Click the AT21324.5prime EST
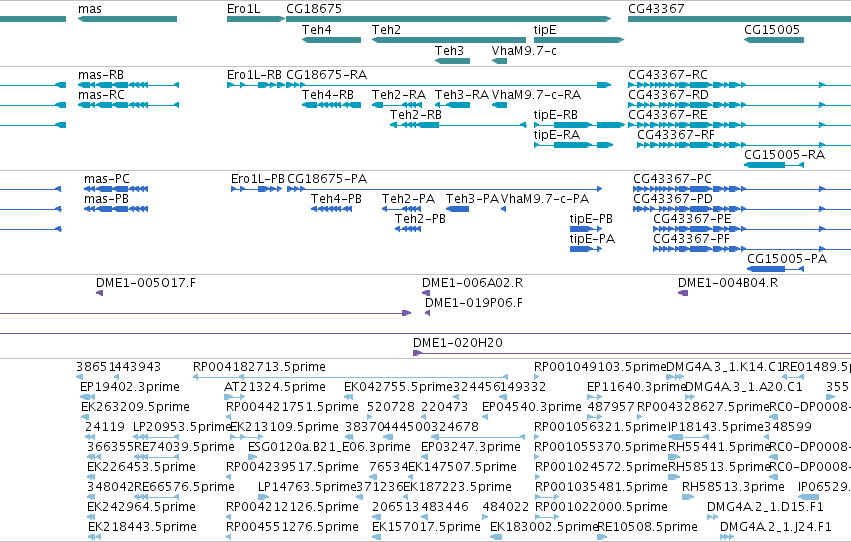This screenshot has width=851, height=542. [x=234, y=397]
